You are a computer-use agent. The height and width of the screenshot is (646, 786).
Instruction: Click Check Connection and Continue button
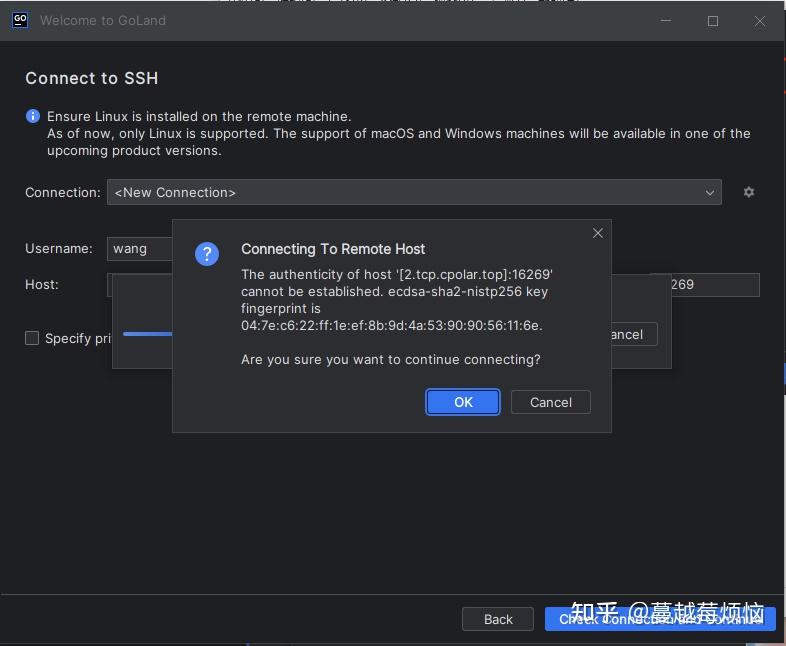tap(660, 619)
